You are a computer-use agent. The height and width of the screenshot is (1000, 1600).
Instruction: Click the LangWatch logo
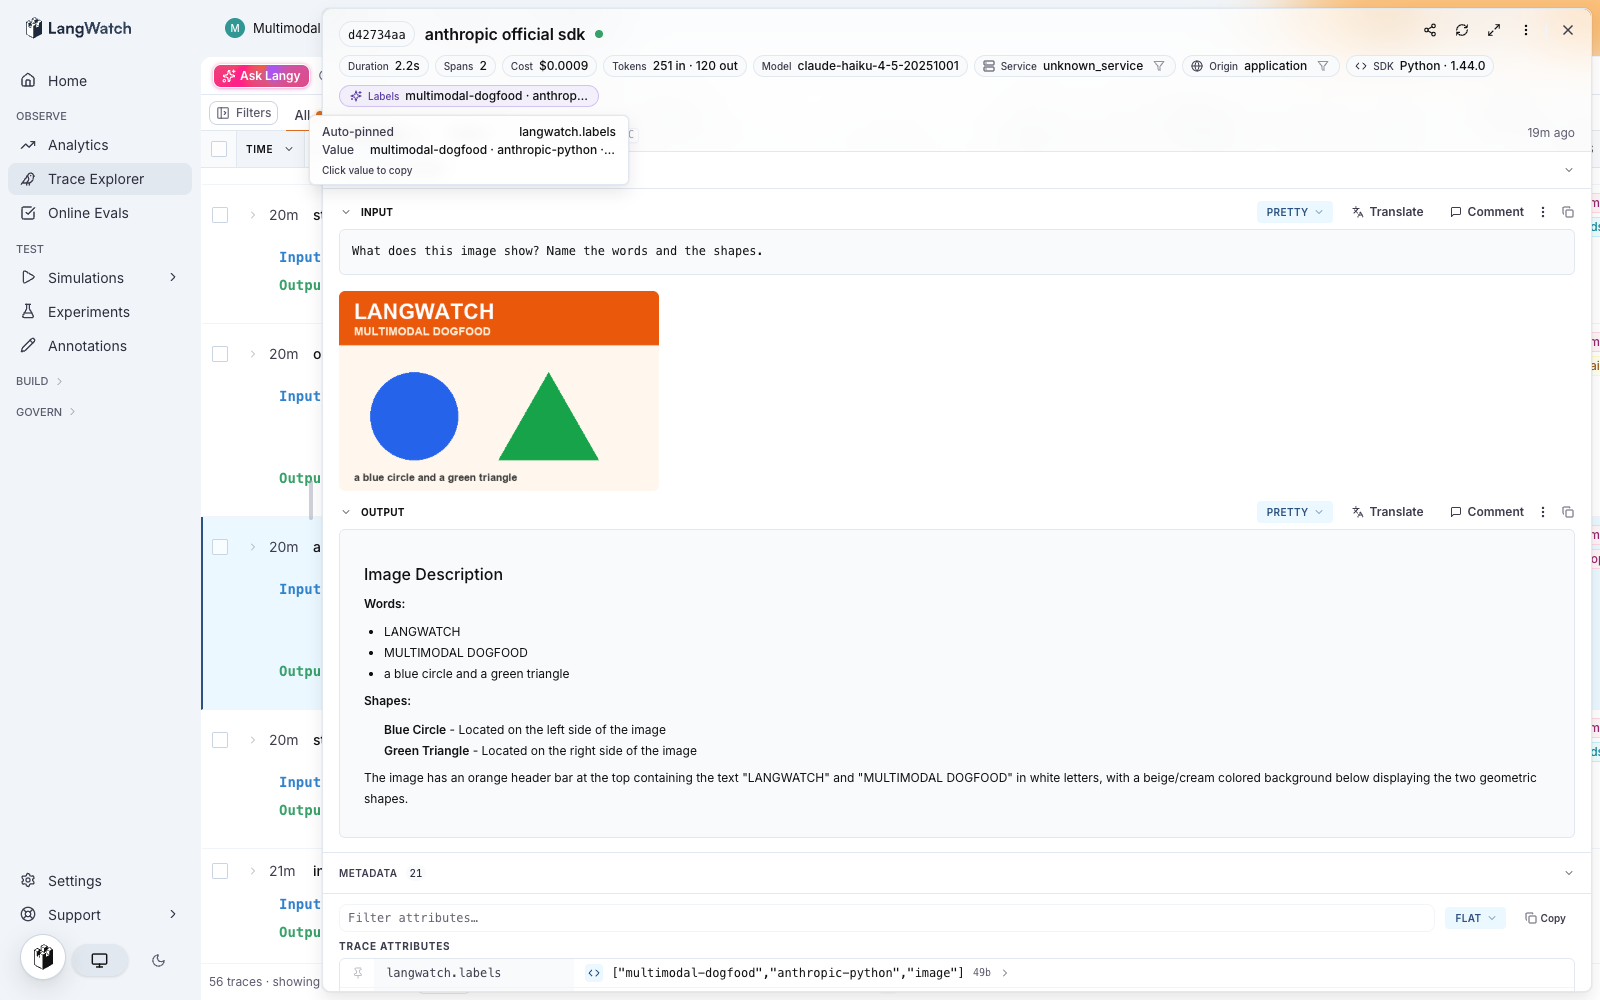pyautogui.click(x=78, y=28)
